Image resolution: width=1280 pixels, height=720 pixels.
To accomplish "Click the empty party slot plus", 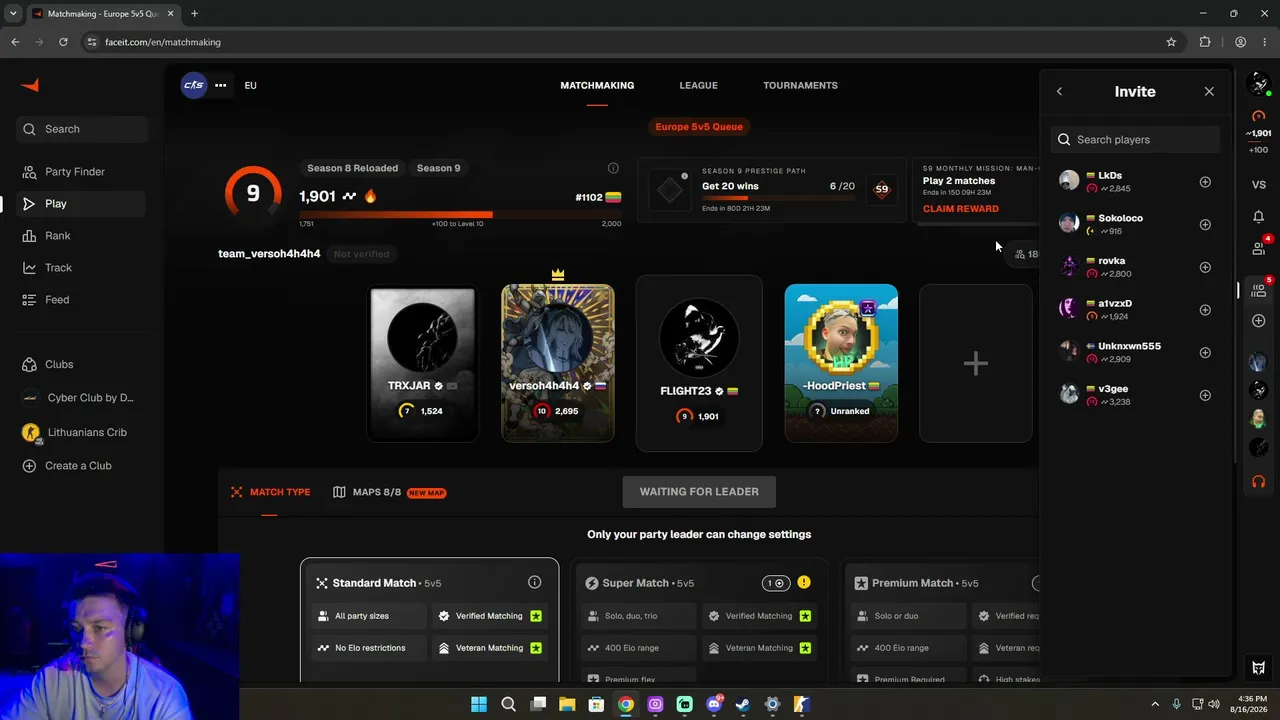I will coord(976,364).
